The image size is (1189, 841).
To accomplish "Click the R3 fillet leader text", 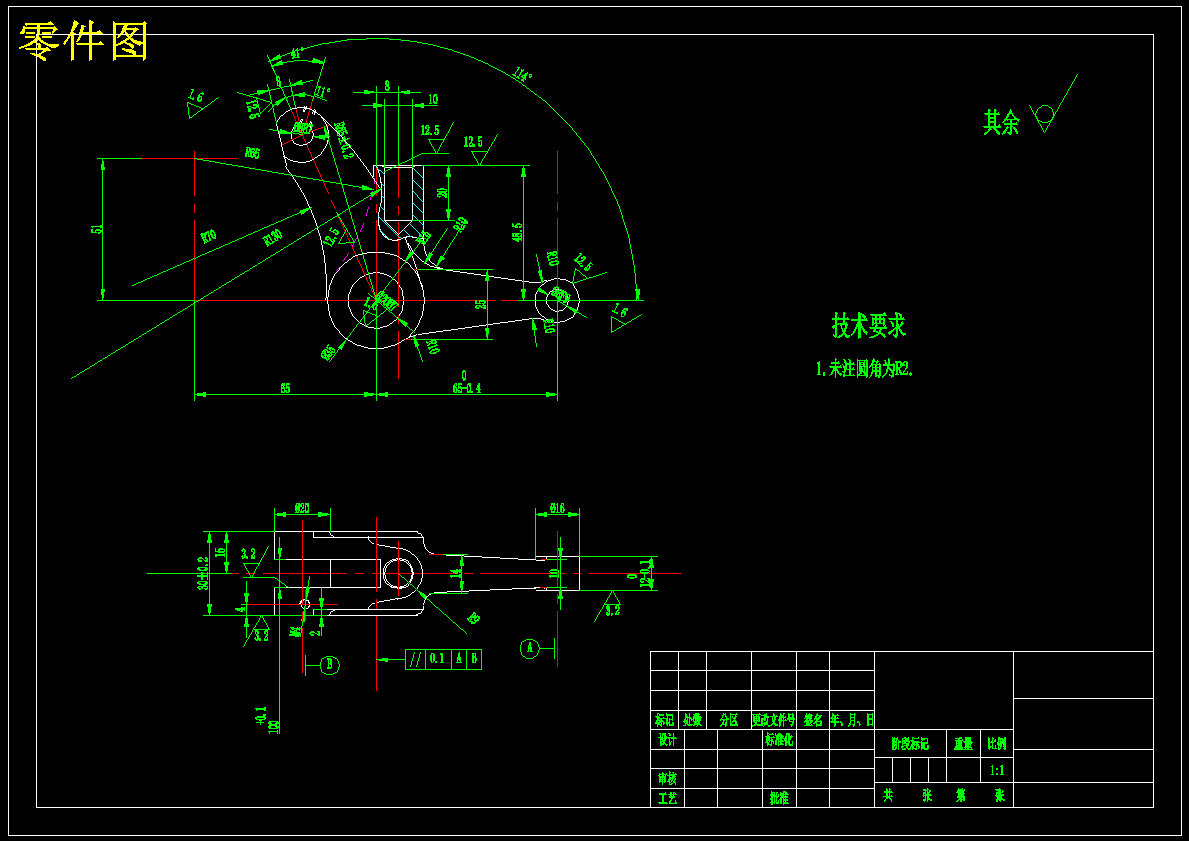I will [474, 618].
